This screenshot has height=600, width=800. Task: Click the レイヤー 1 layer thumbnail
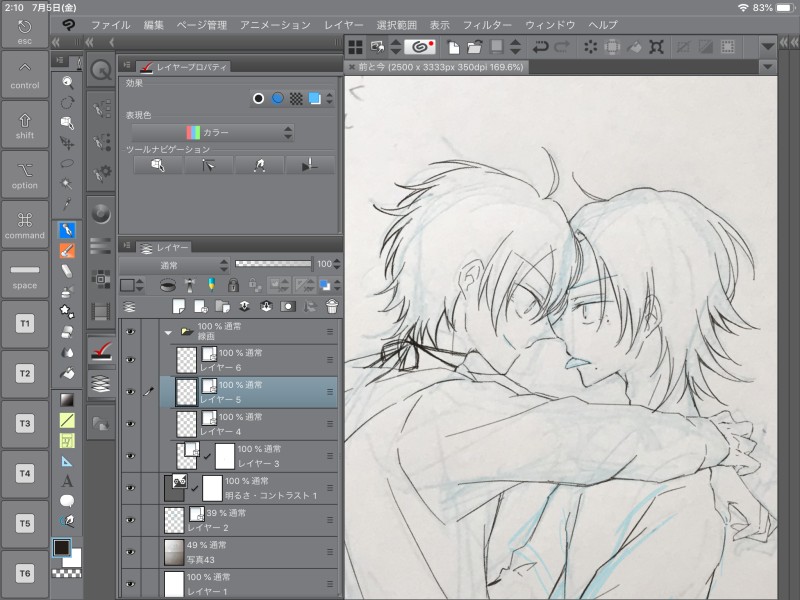click(x=174, y=584)
